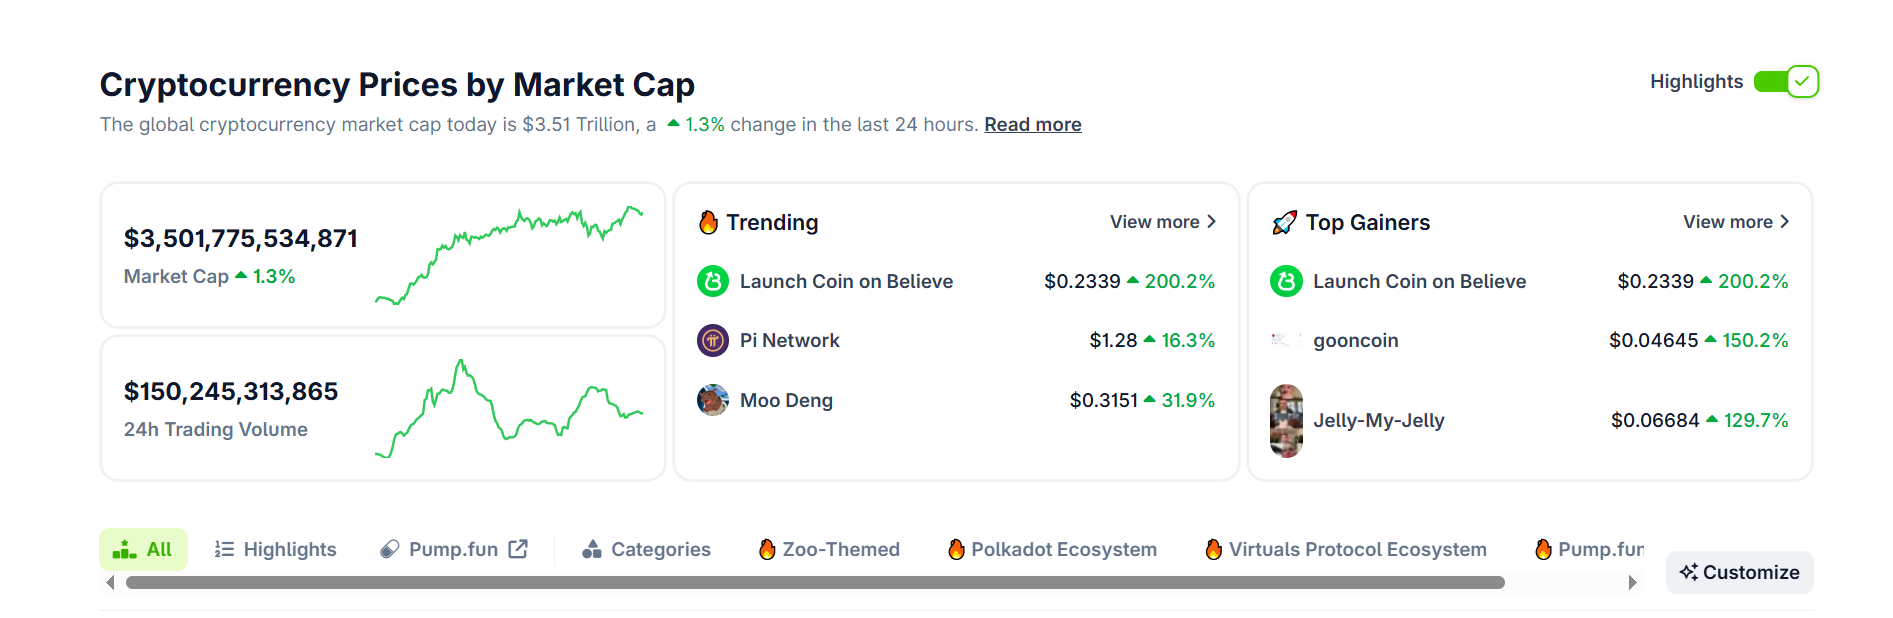
Task: Click the Launch Coin icon in Top Gainers
Action: click(x=1286, y=282)
